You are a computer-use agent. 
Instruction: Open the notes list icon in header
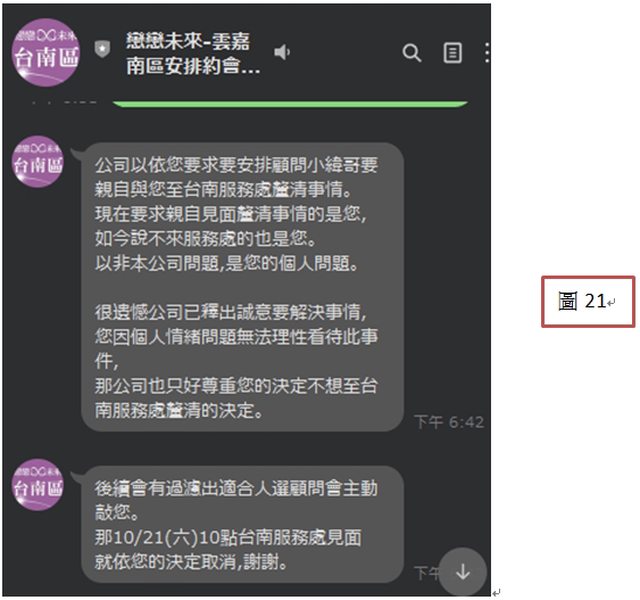click(453, 53)
